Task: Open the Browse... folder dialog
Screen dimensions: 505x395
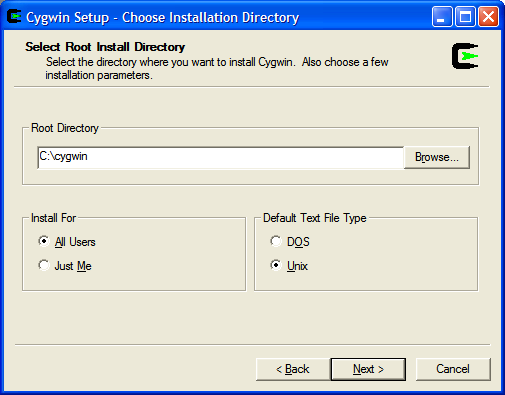Action: pyautogui.click(x=437, y=157)
